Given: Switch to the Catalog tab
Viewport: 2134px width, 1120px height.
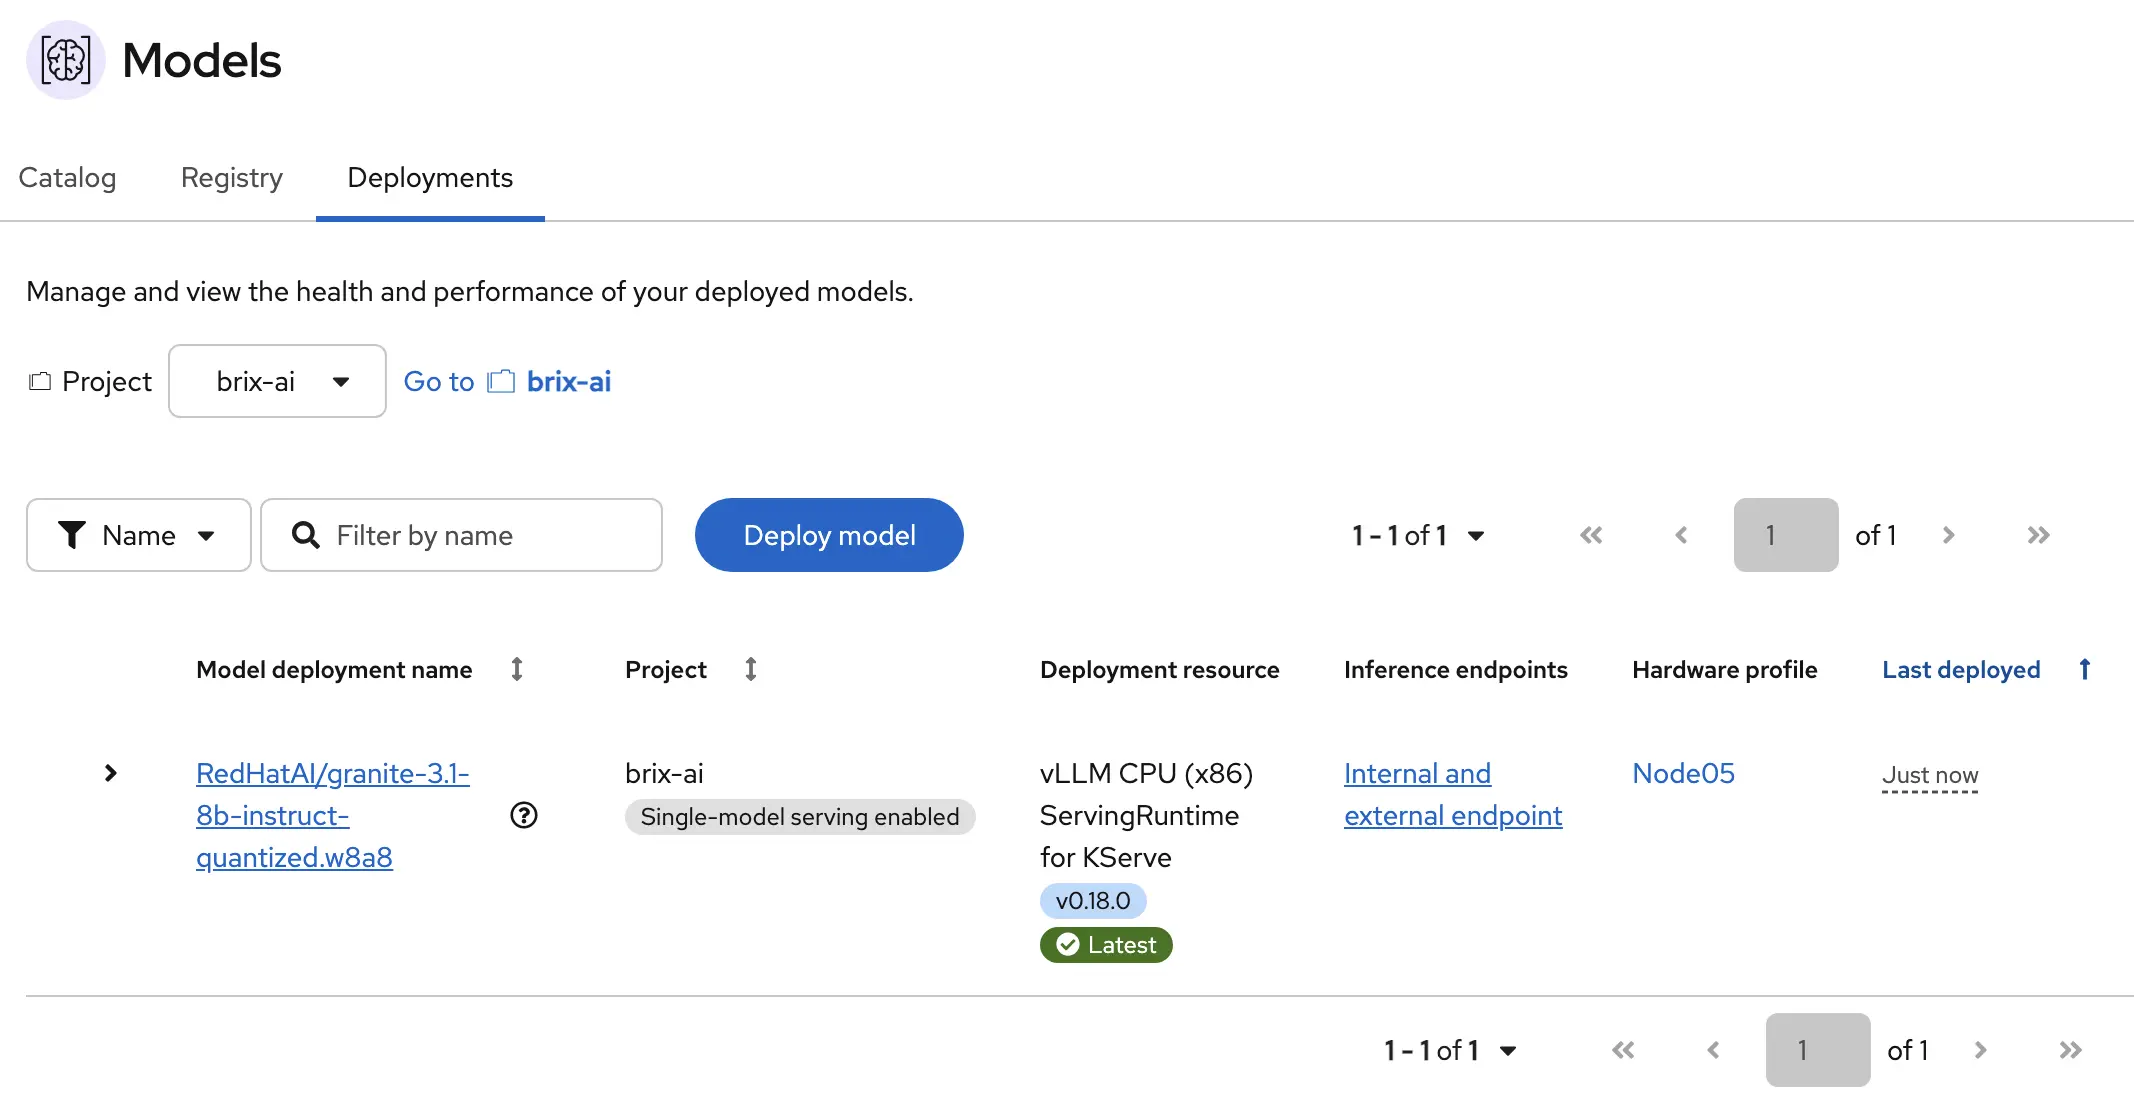Looking at the screenshot, I should coord(67,177).
